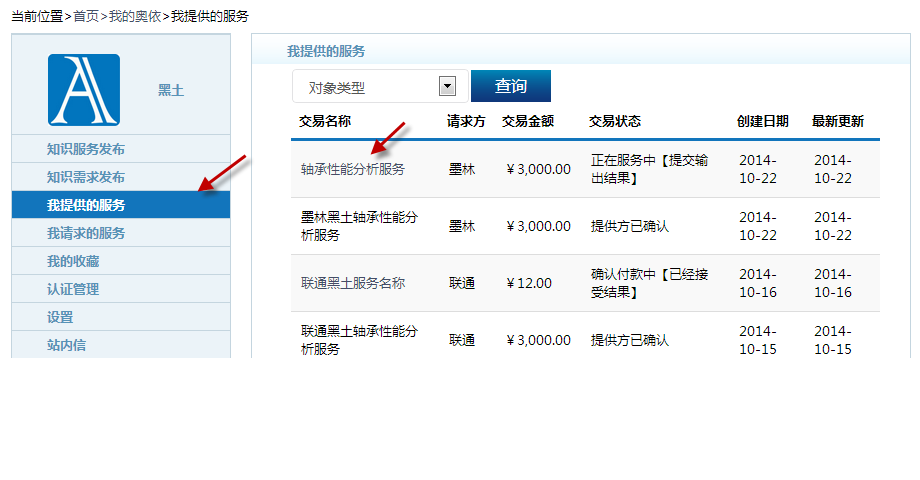Open 轴承性能分析服务 transaction

(353, 170)
